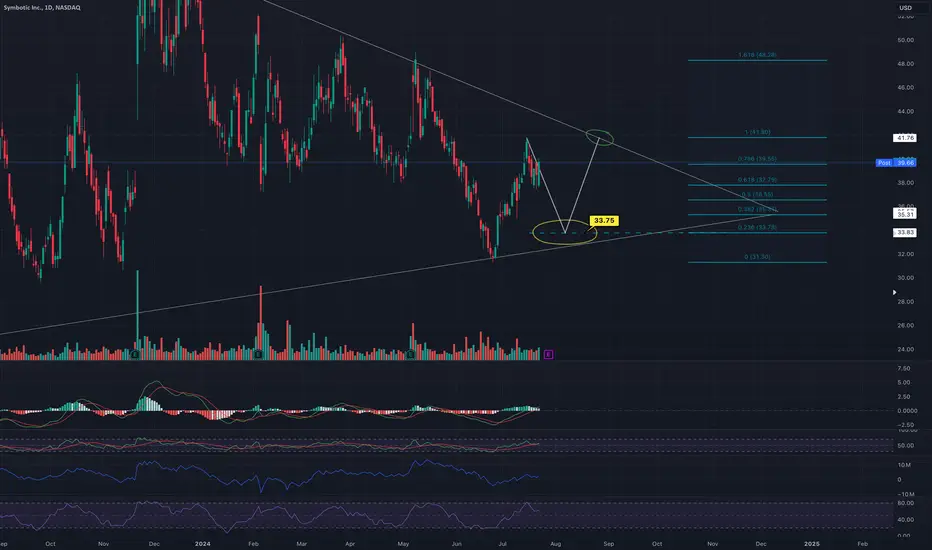Click the 30.00 price scale value
This screenshot has height=550, width=932.
coord(905,278)
